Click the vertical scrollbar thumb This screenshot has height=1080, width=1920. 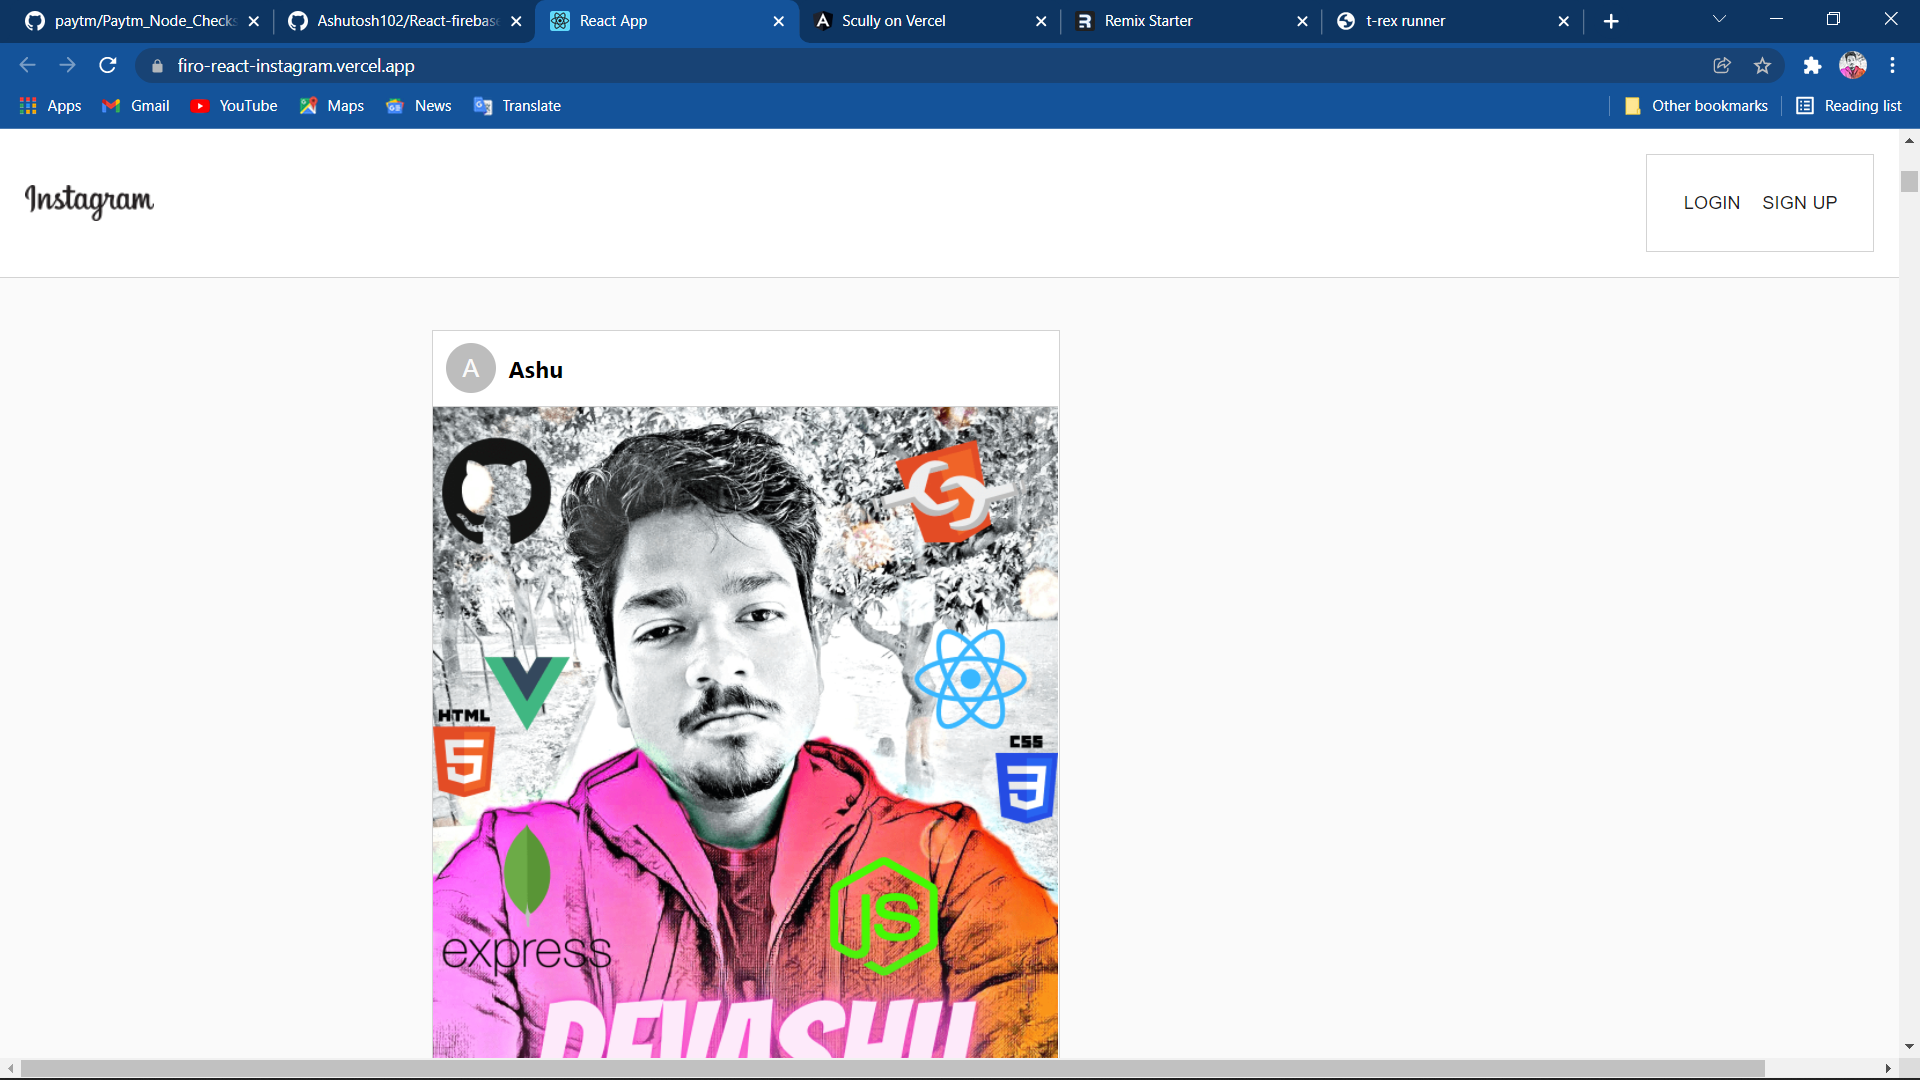[x=1909, y=181]
